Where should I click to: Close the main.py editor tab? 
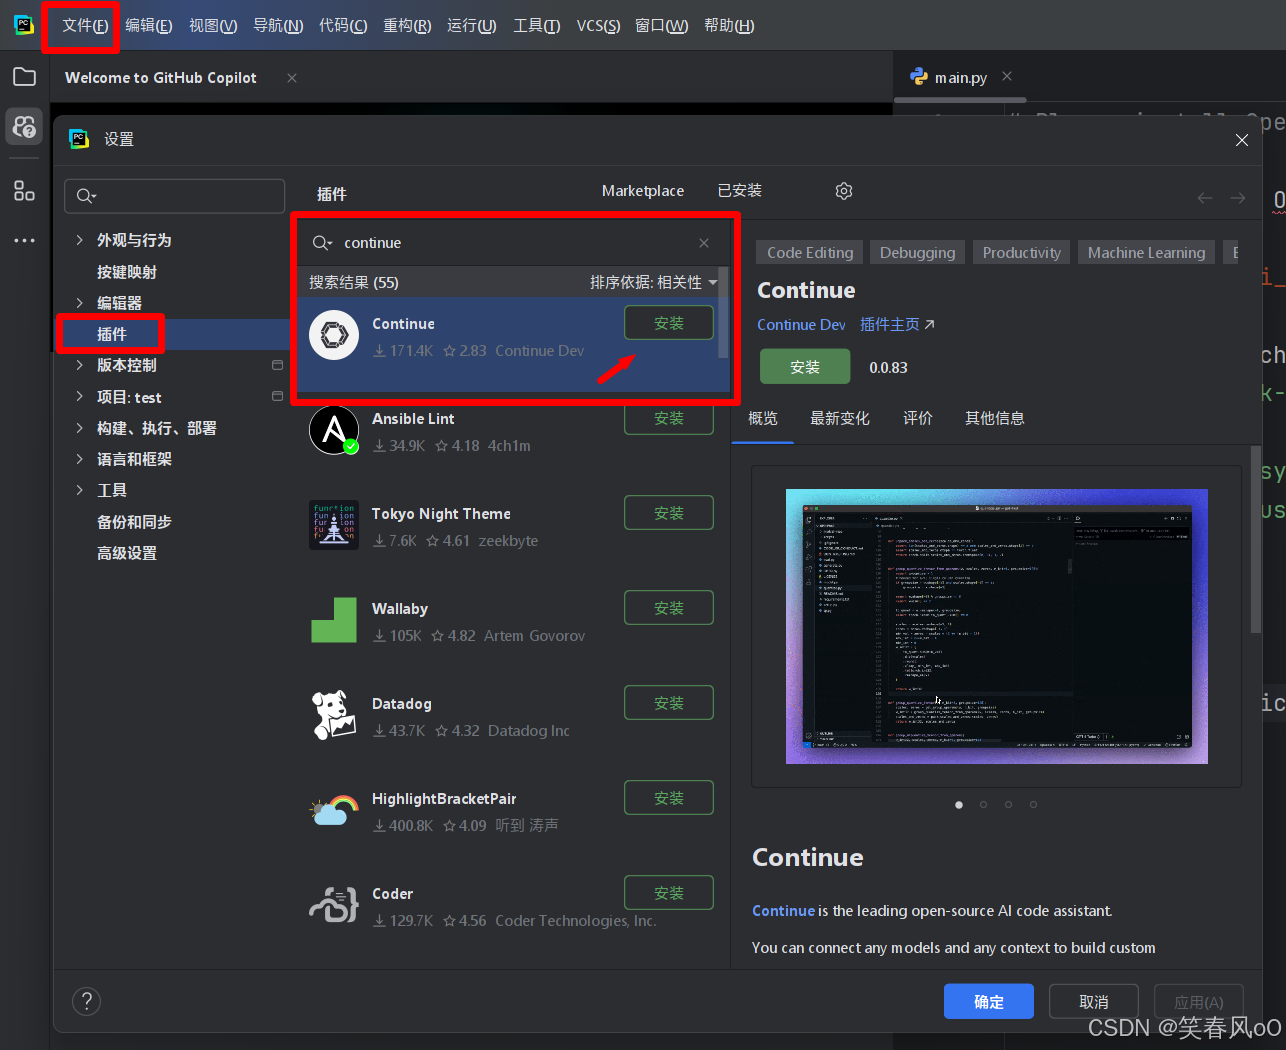click(x=1007, y=76)
